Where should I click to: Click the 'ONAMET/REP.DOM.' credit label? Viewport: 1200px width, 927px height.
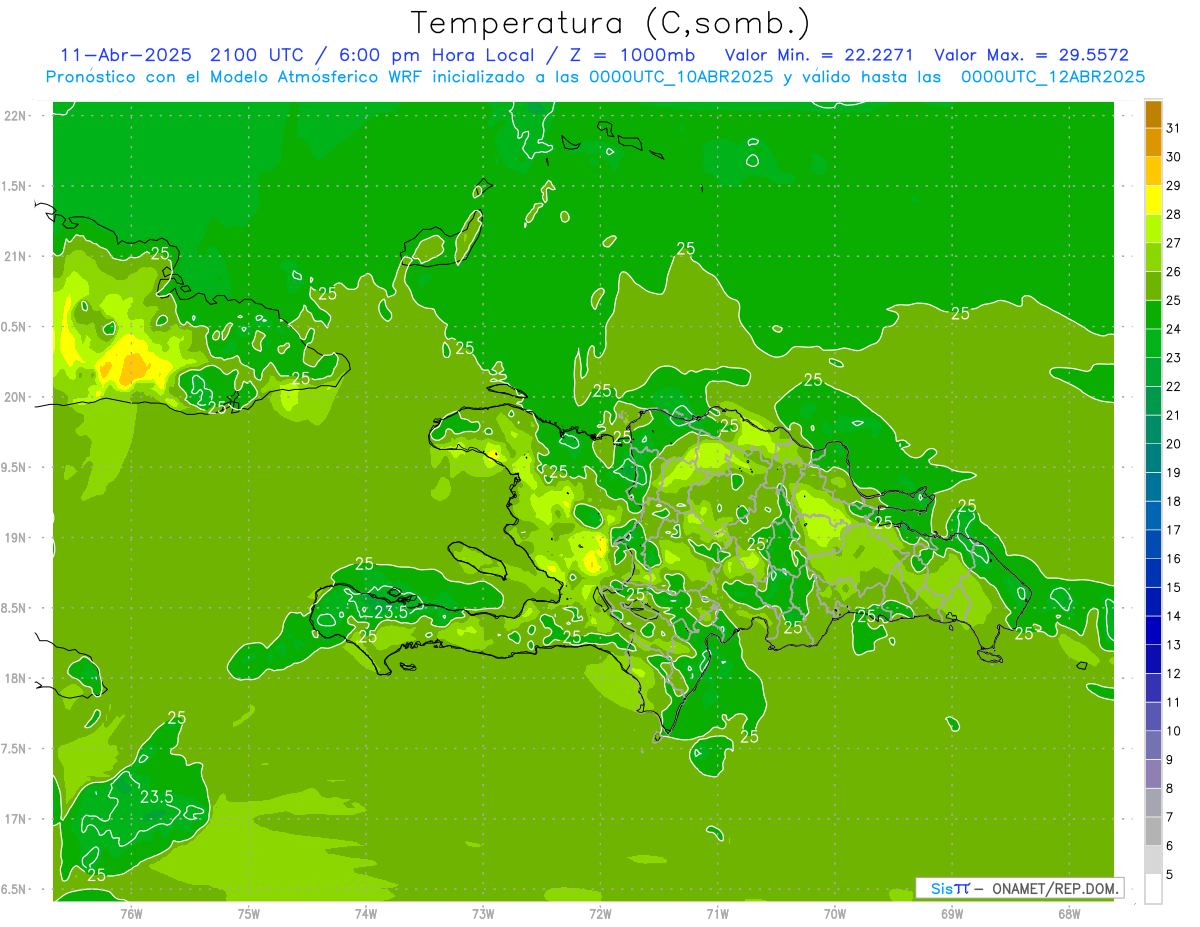(x=1054, y=888)
